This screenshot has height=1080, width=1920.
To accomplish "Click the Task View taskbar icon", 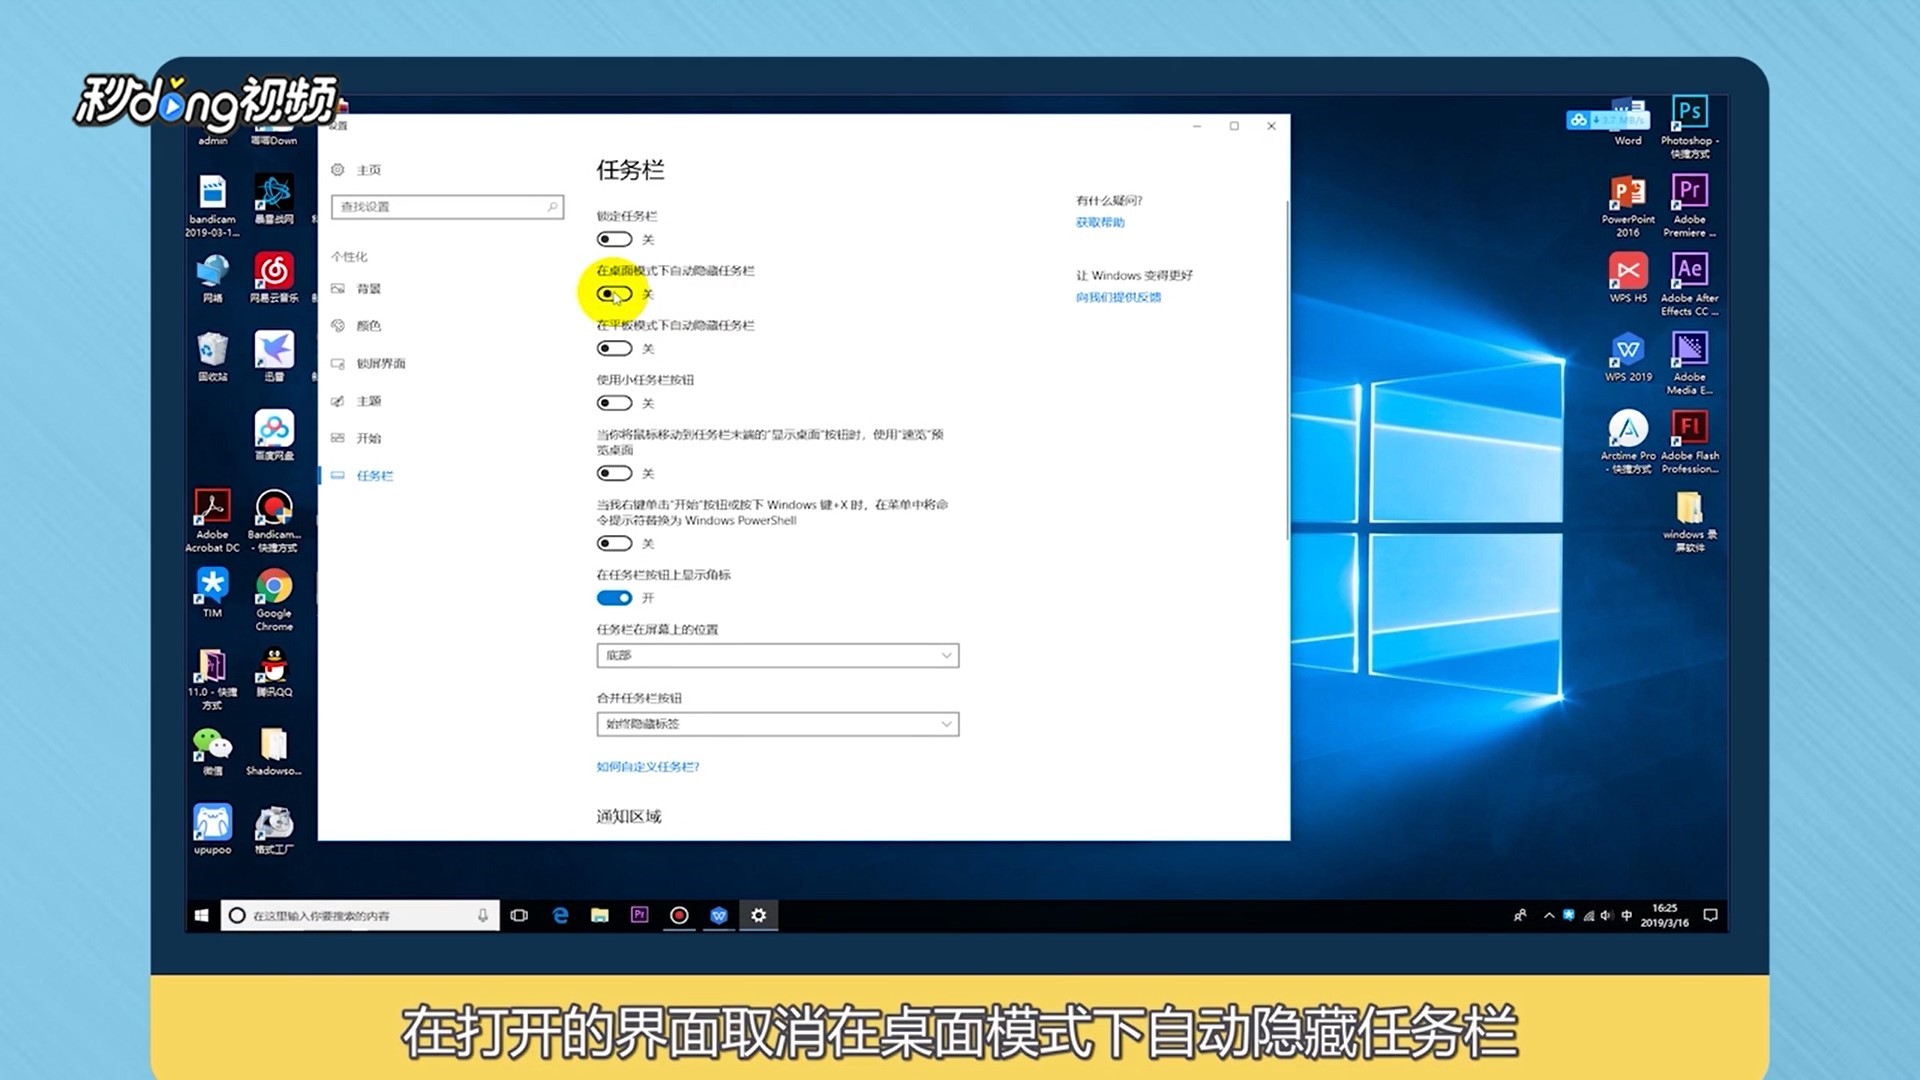I will click(x=519, y=915).
